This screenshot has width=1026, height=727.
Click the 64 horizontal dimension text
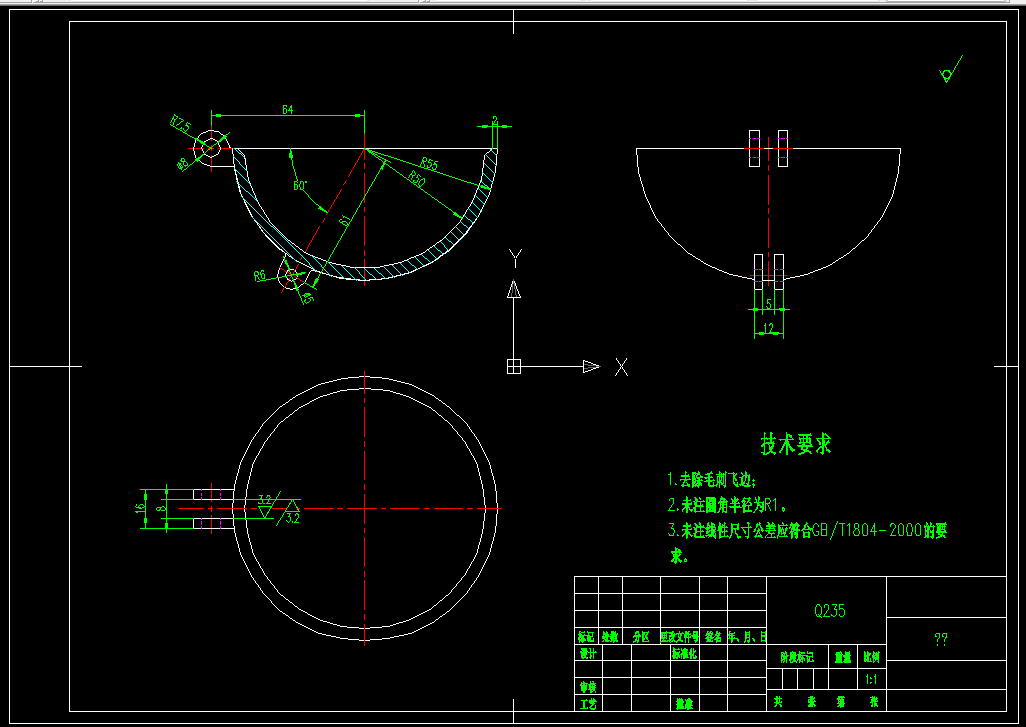point(287,109)
